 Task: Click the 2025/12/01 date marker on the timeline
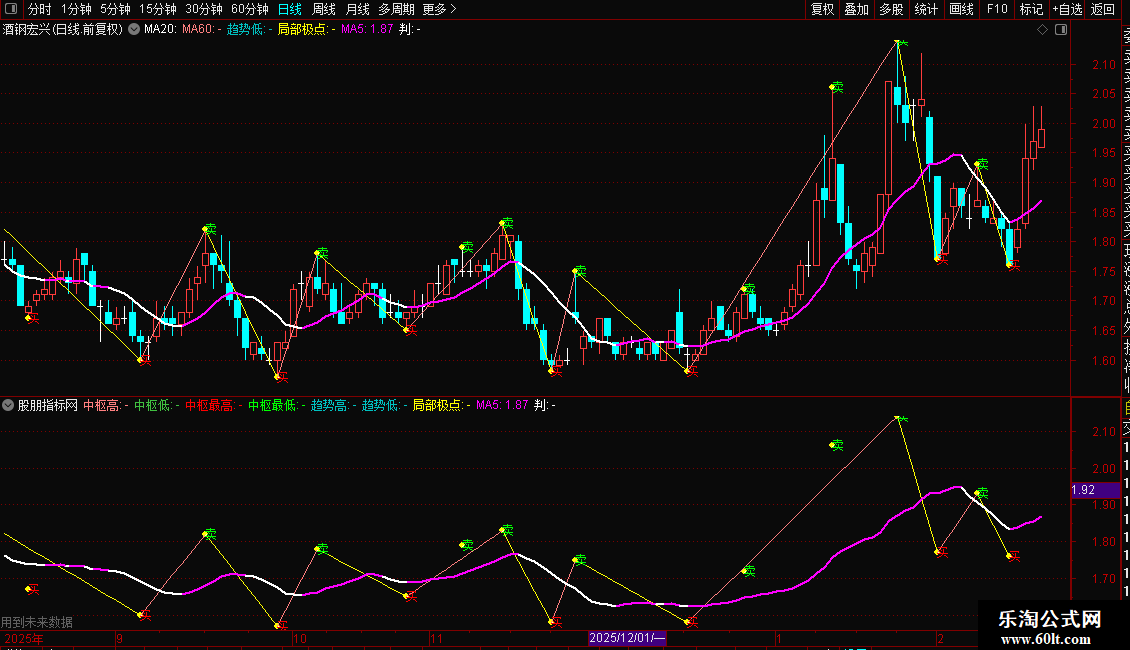tap(626, 638)
